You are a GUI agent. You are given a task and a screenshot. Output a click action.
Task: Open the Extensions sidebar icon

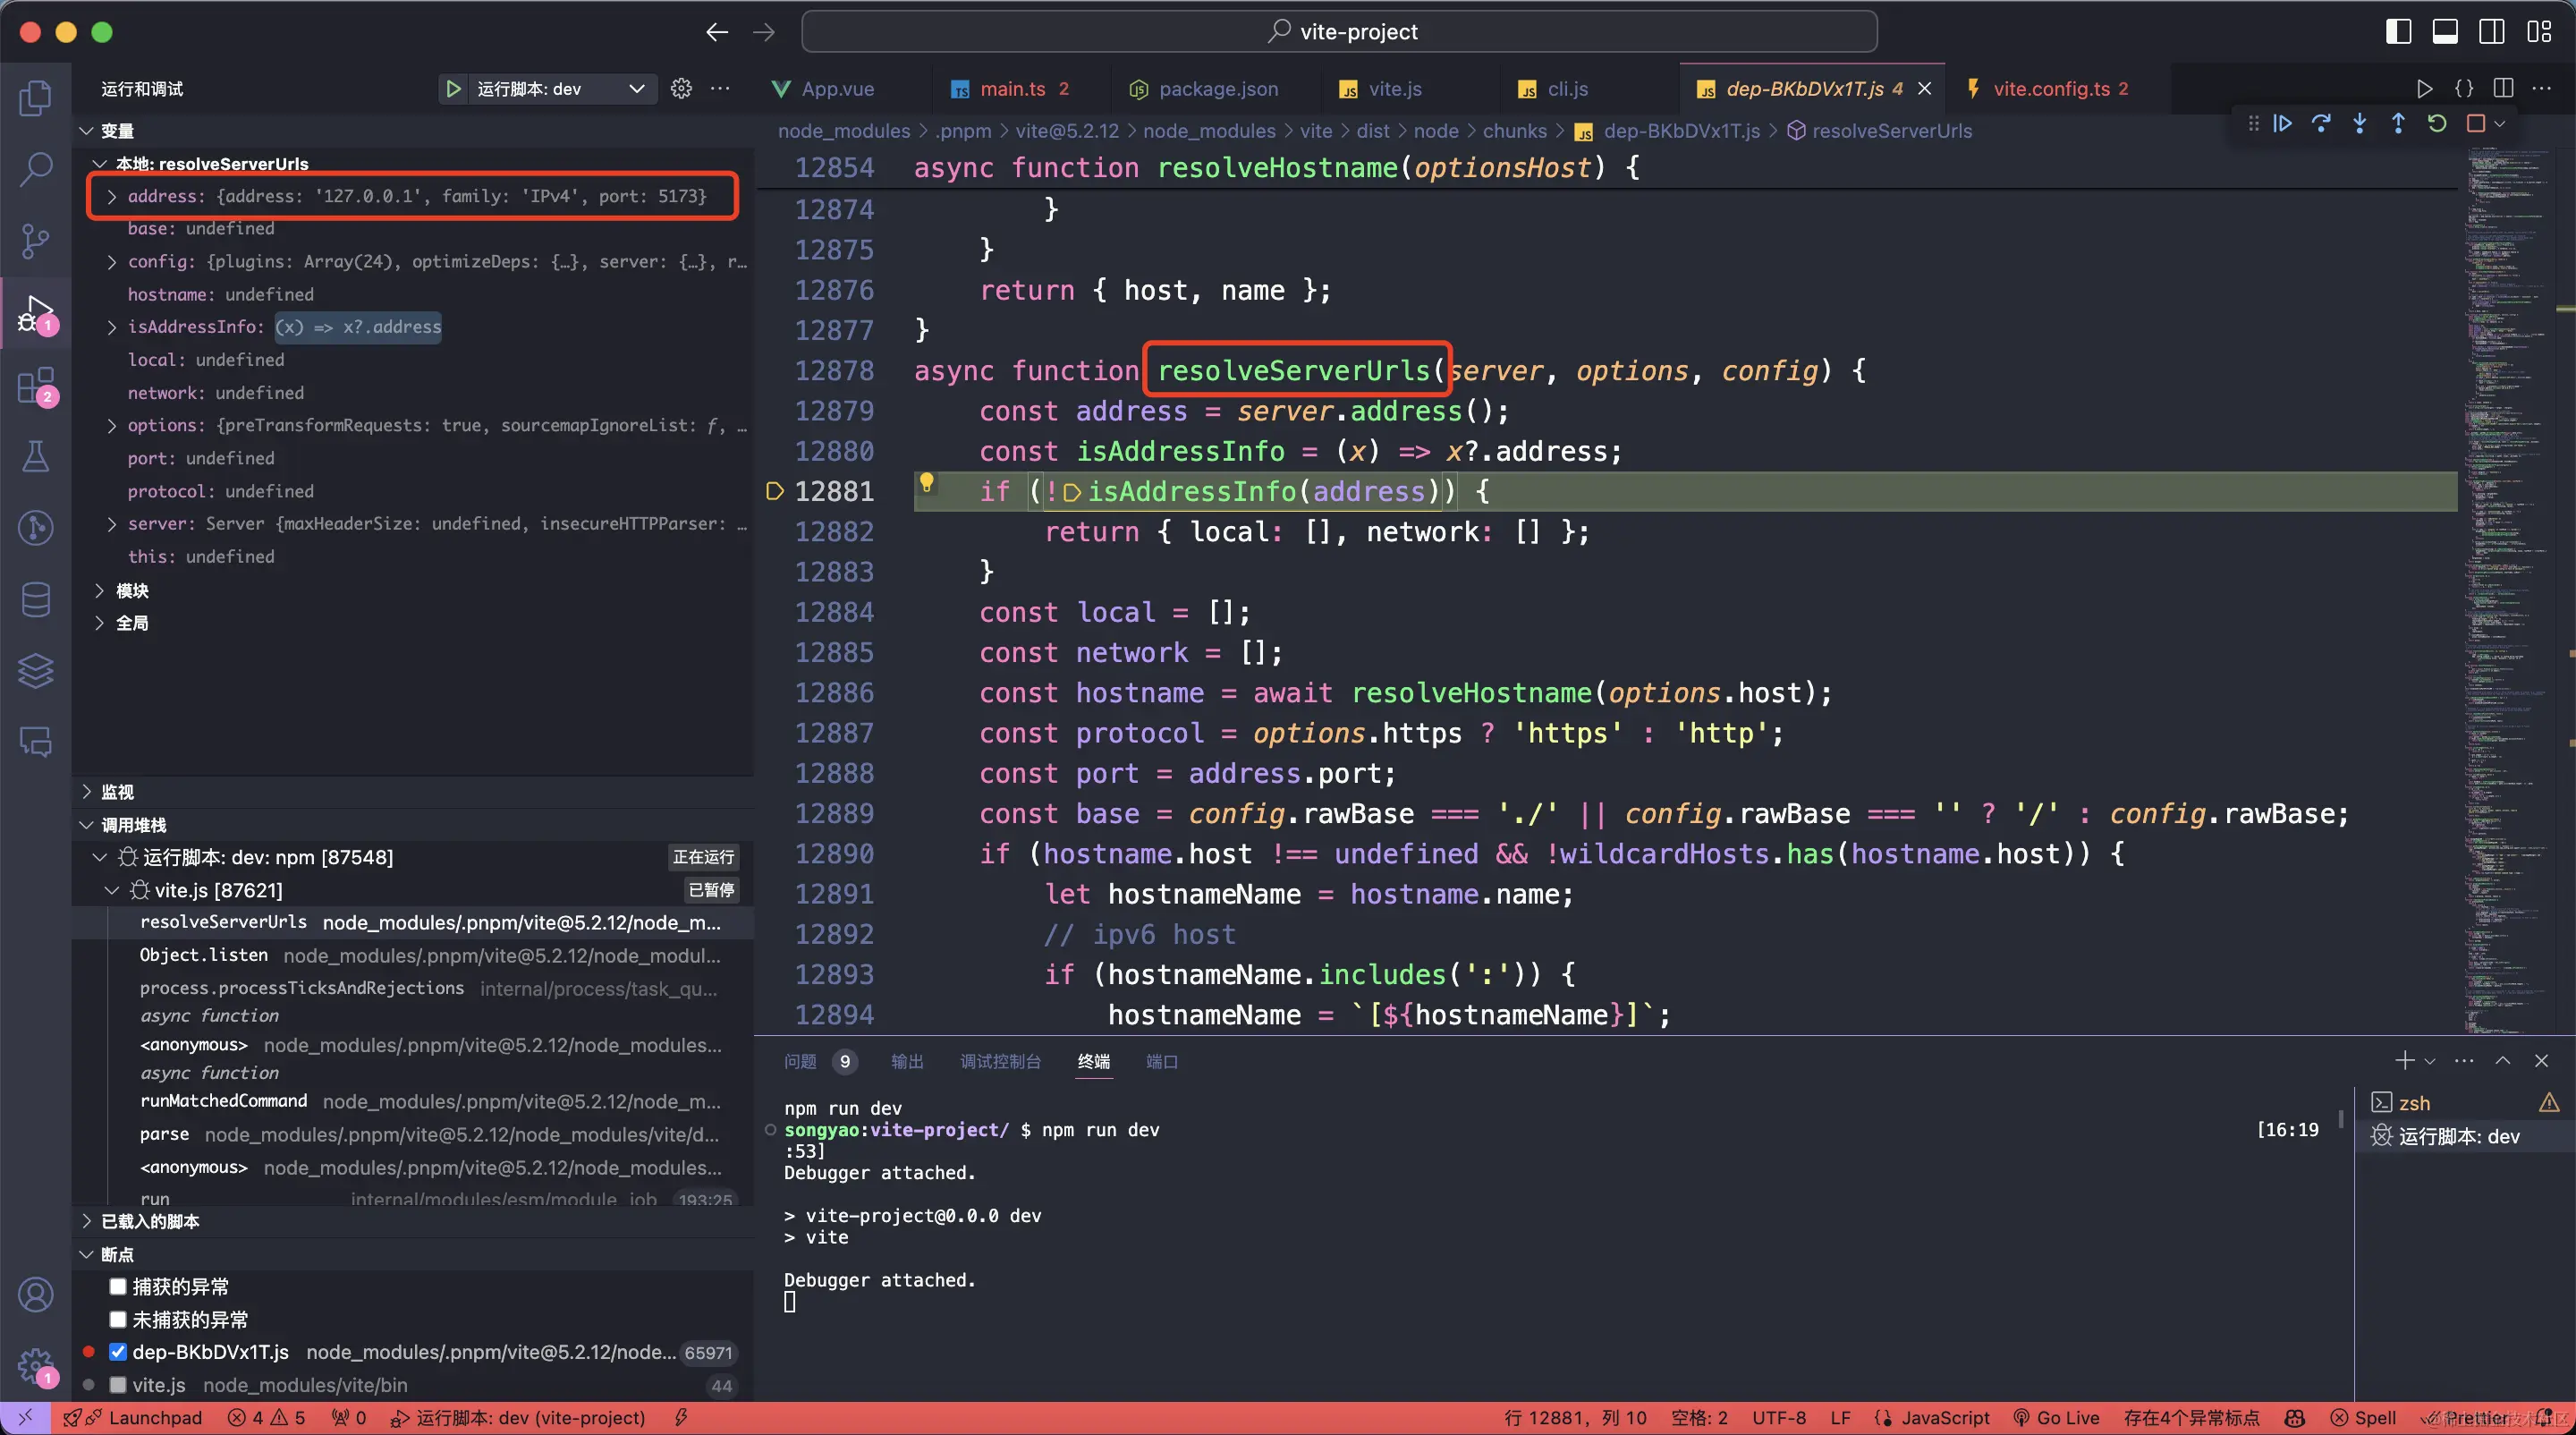35,385
